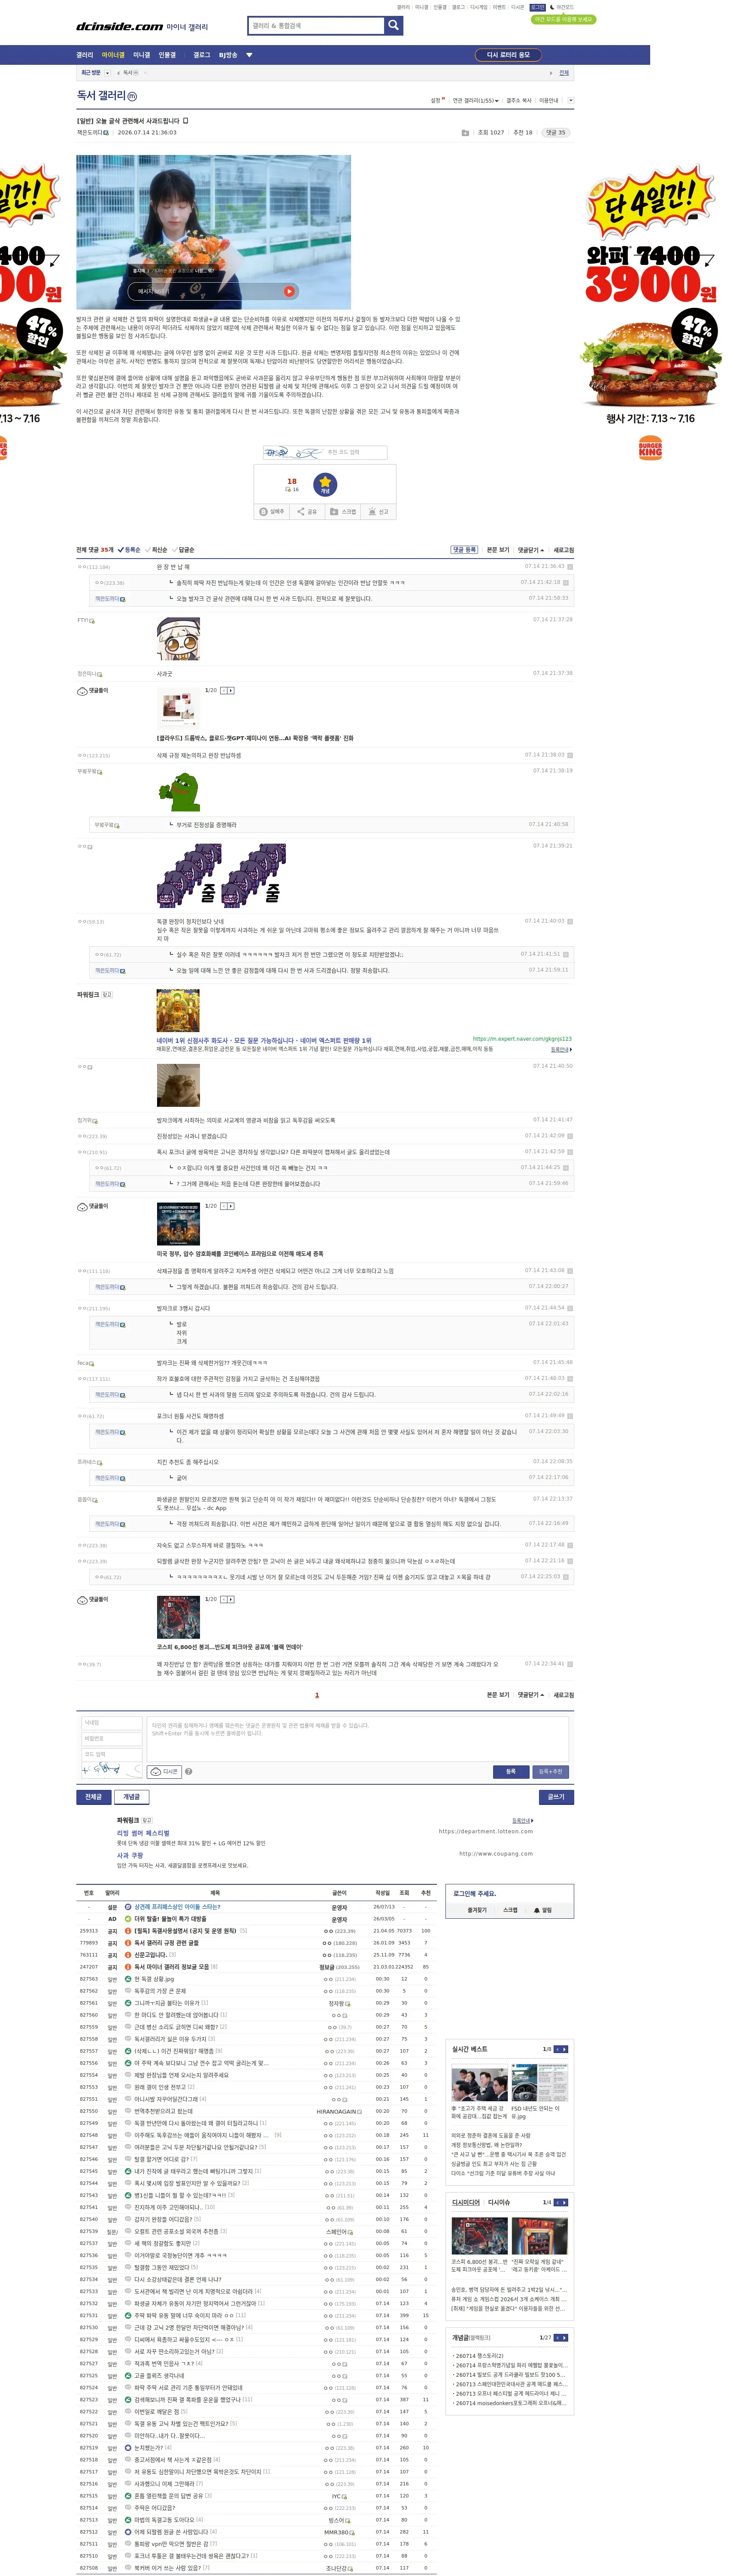The height and width of the screenshot is (2576, 730).
Task: Select 등록순 comment sort order
Action: 130,549
